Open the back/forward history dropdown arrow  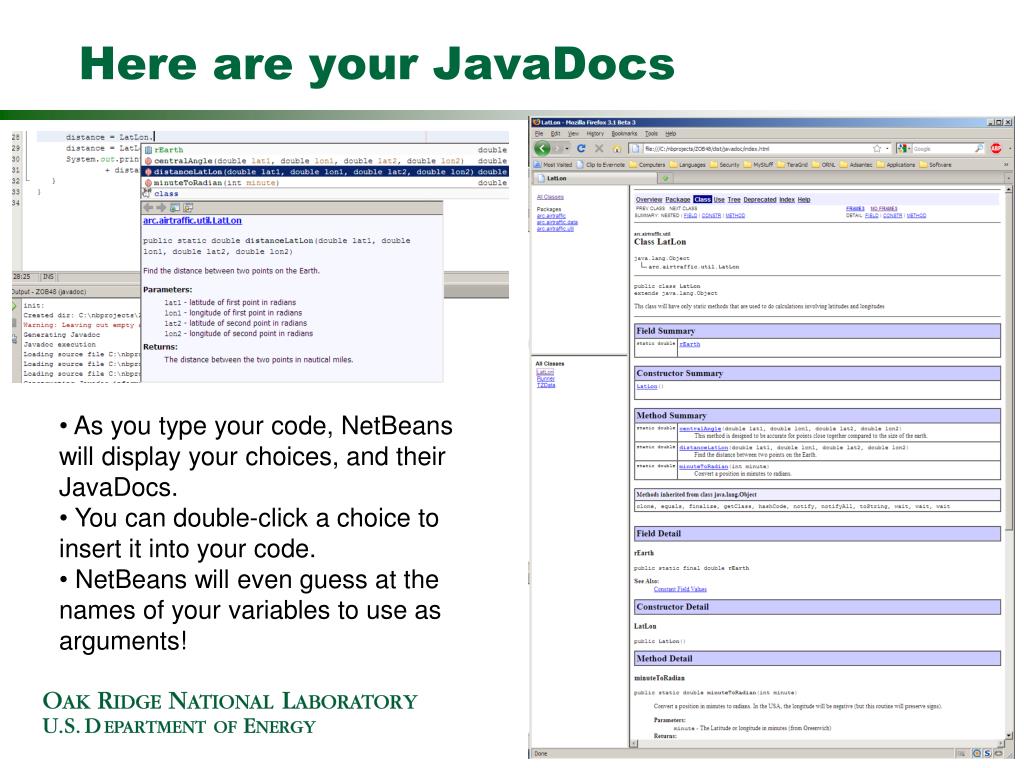pos(569,148)
